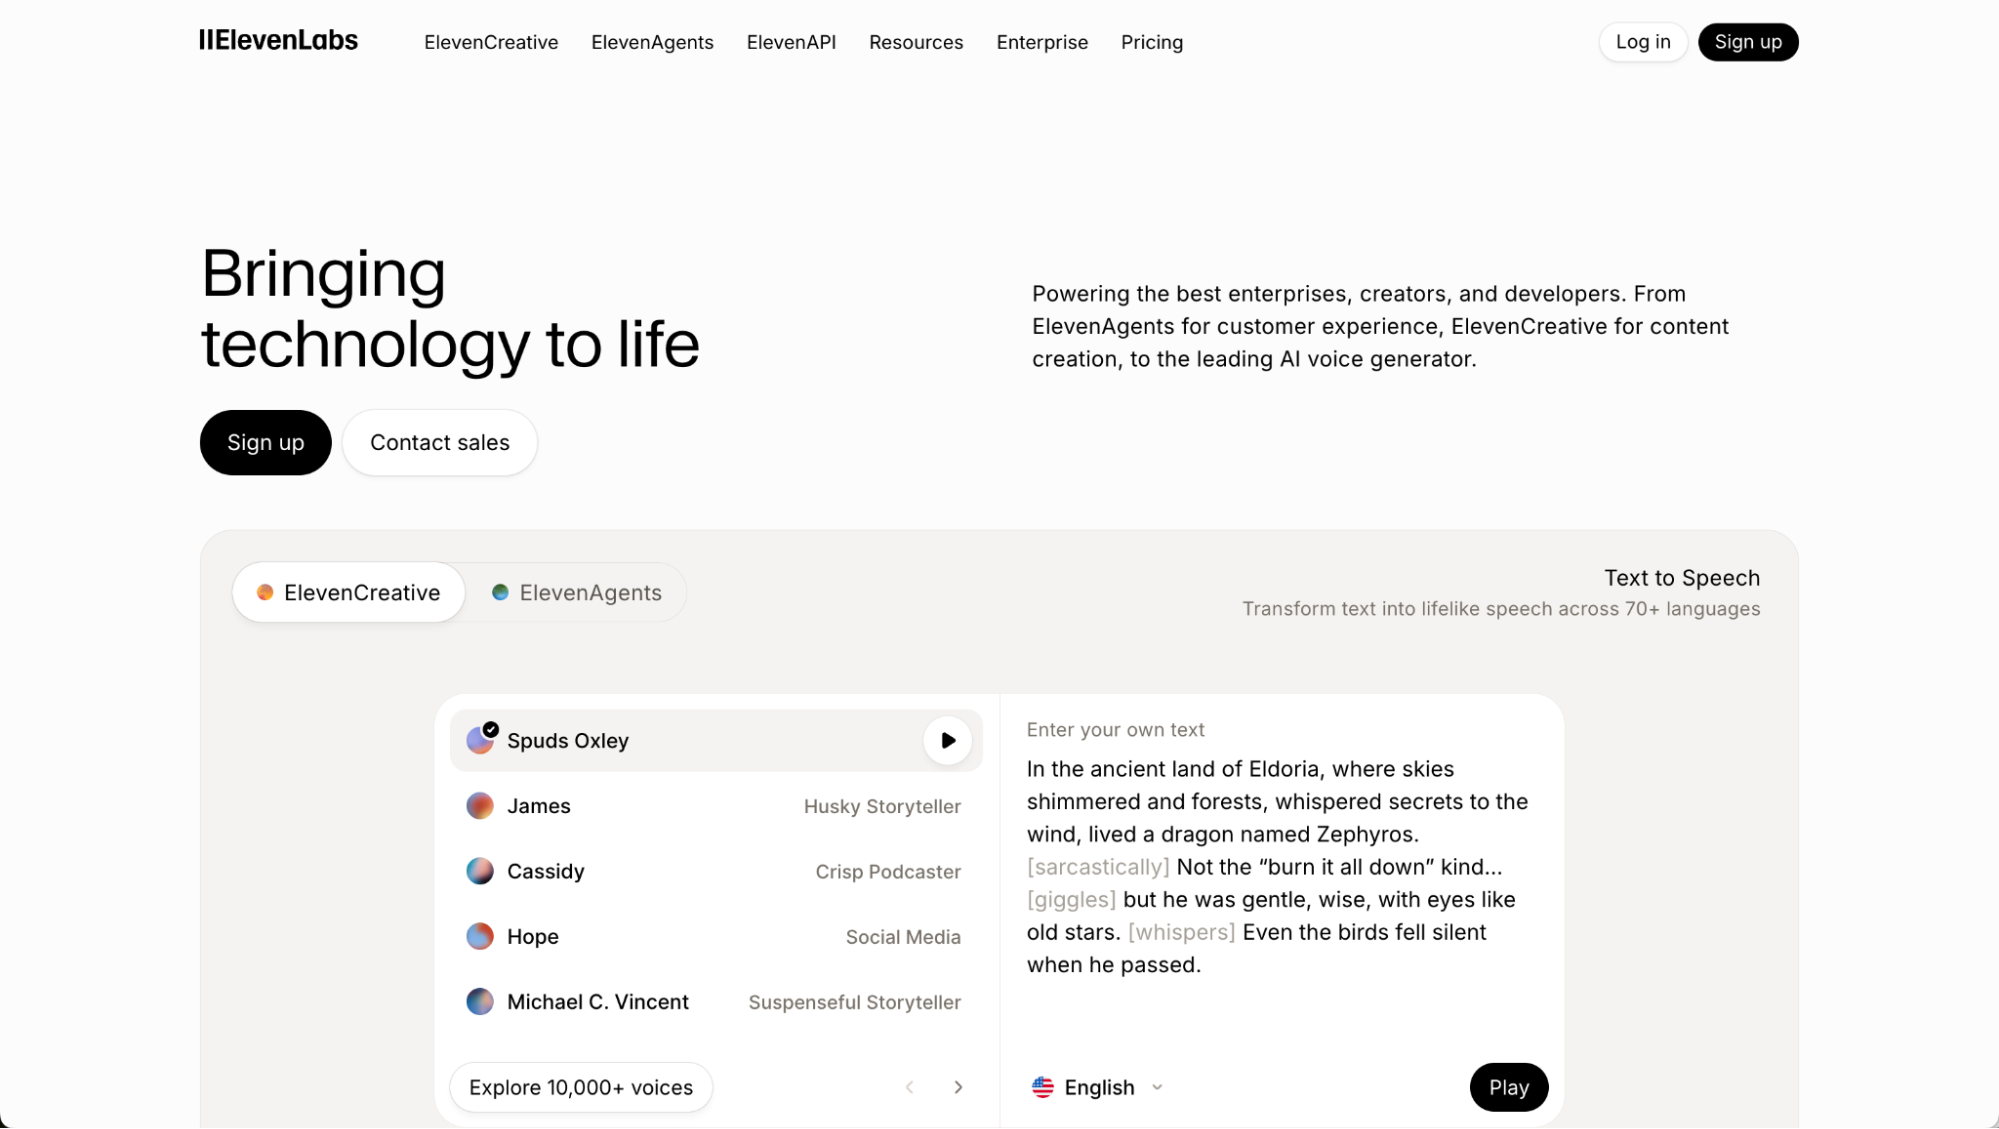Screen dimensions: 1999x1129
Task: Select the ElevenCreative toggle tab
Action: click(349, 593)
